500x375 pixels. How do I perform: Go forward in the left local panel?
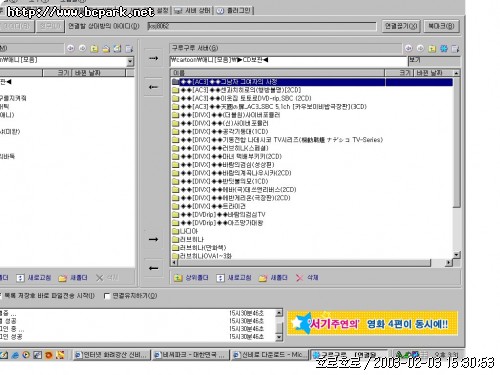pos(82,49)
